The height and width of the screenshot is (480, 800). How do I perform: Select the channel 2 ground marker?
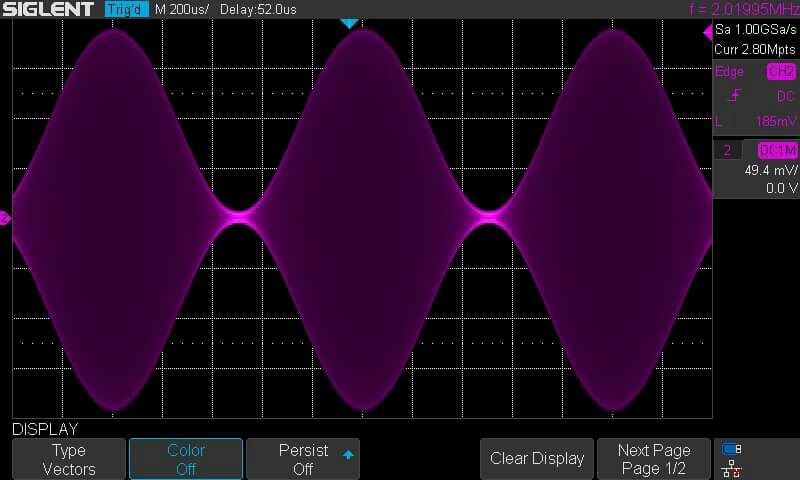tap(5, 218)
